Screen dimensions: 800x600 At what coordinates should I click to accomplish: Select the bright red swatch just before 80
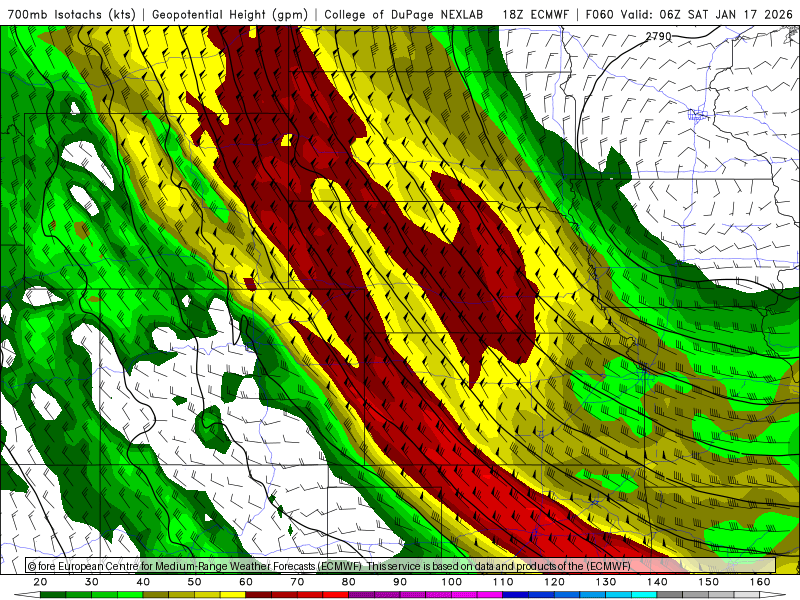point(336,594)
